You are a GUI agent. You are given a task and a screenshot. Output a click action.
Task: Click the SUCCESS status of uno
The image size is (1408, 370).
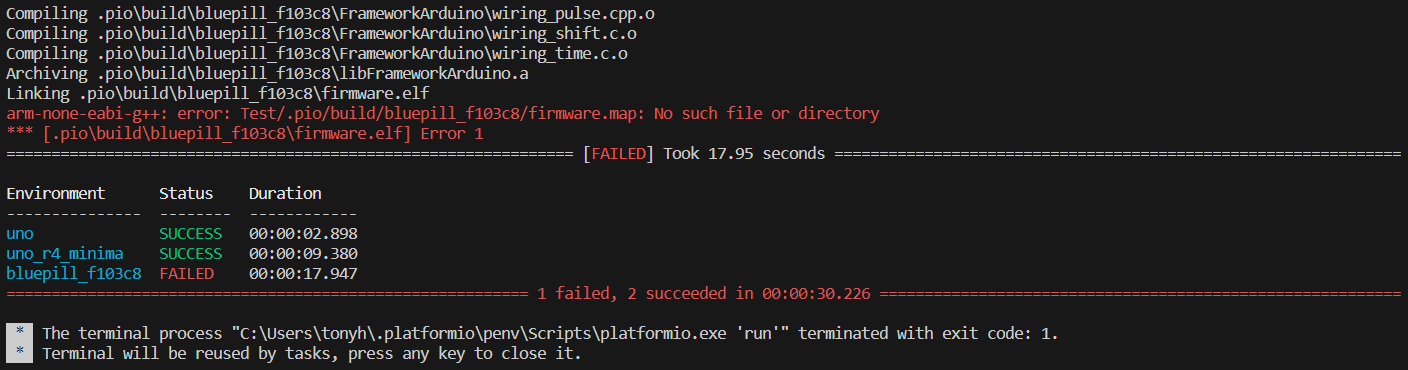tap(191, 234)
